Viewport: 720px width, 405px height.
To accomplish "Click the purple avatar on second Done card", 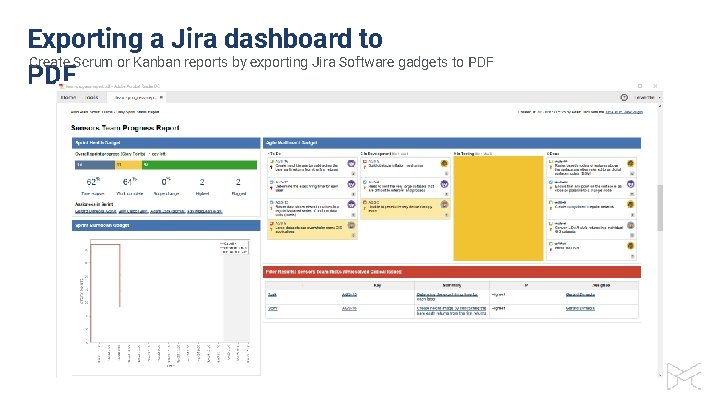I will point(631,184).
